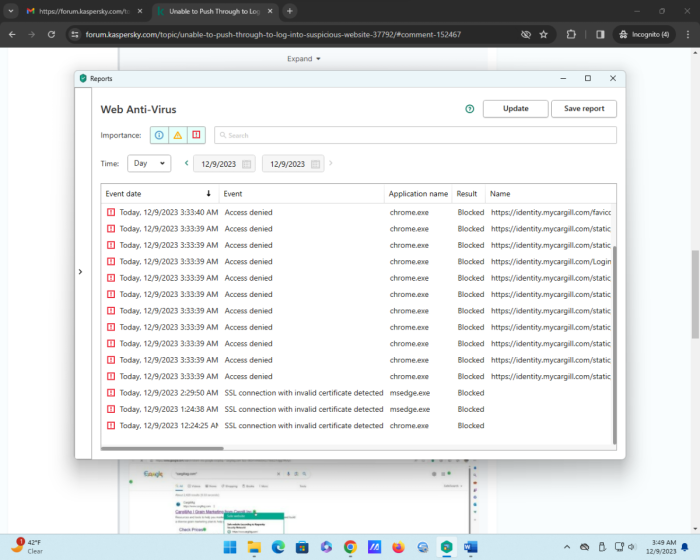Image resolution: width=700 pixels, height=560 pixels.
Task: Sort by the Name column header
Action: tap(550, 193)
